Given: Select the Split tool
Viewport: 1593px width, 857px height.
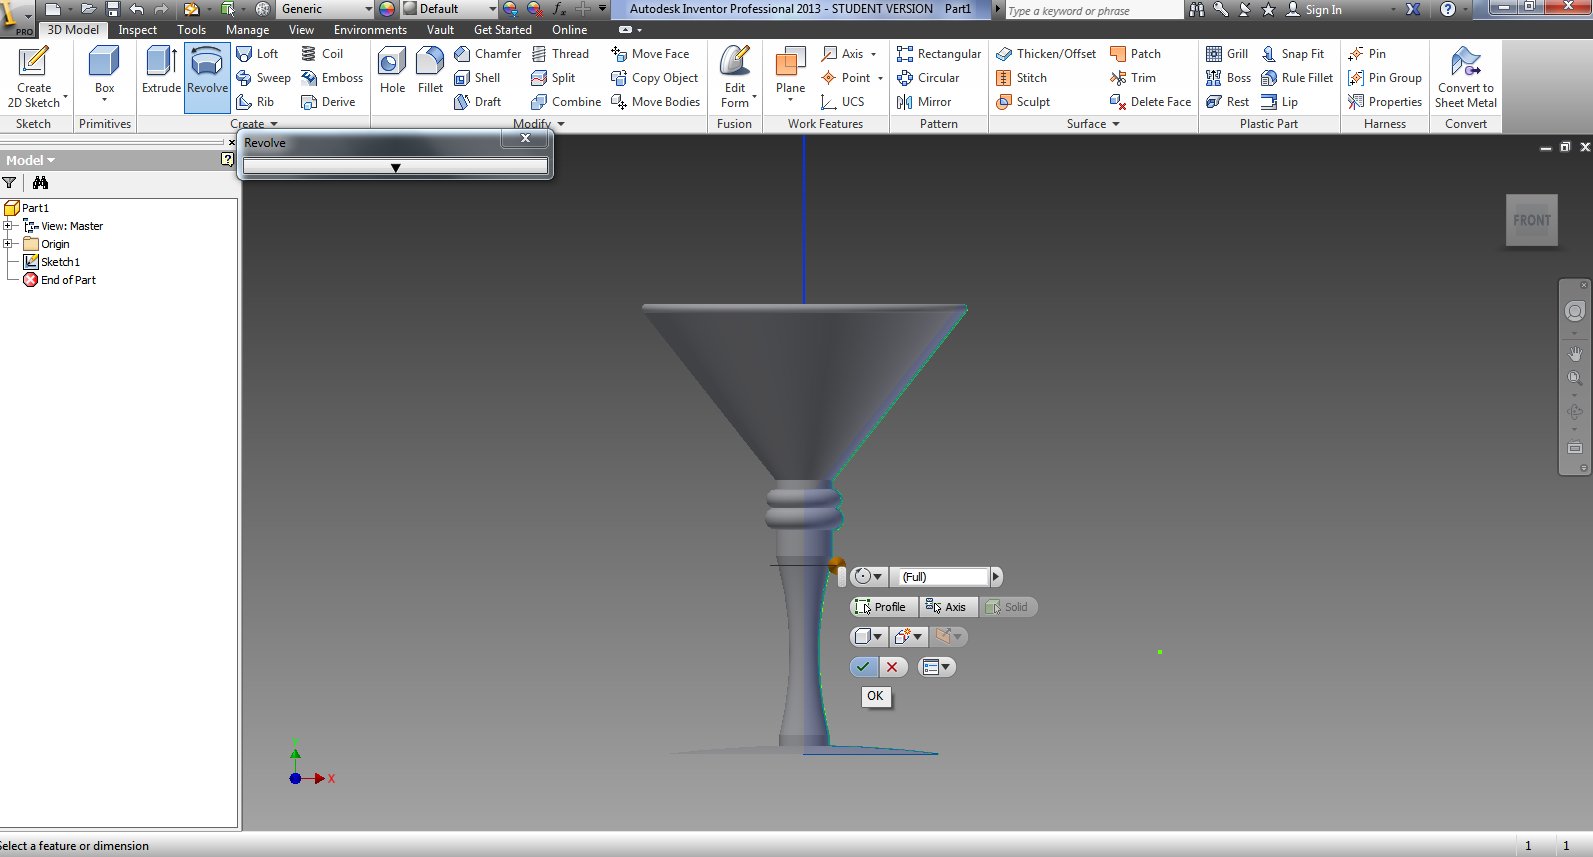Looking at the screenshot, I should [x=553, y=78].
